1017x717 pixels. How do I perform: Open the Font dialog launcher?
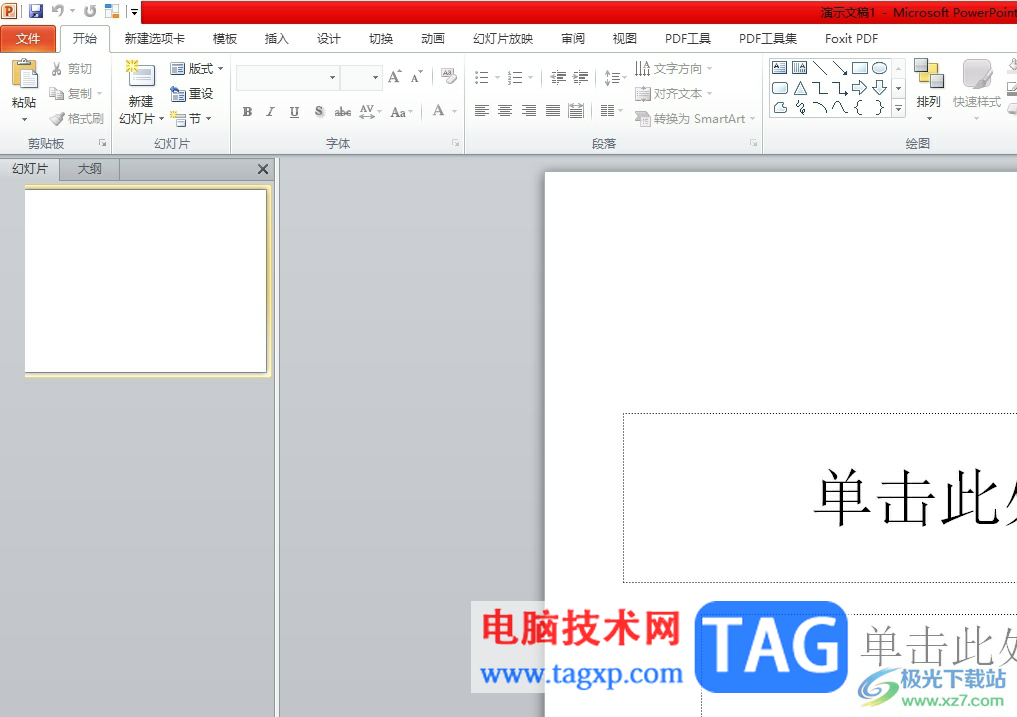pos(455,143)
